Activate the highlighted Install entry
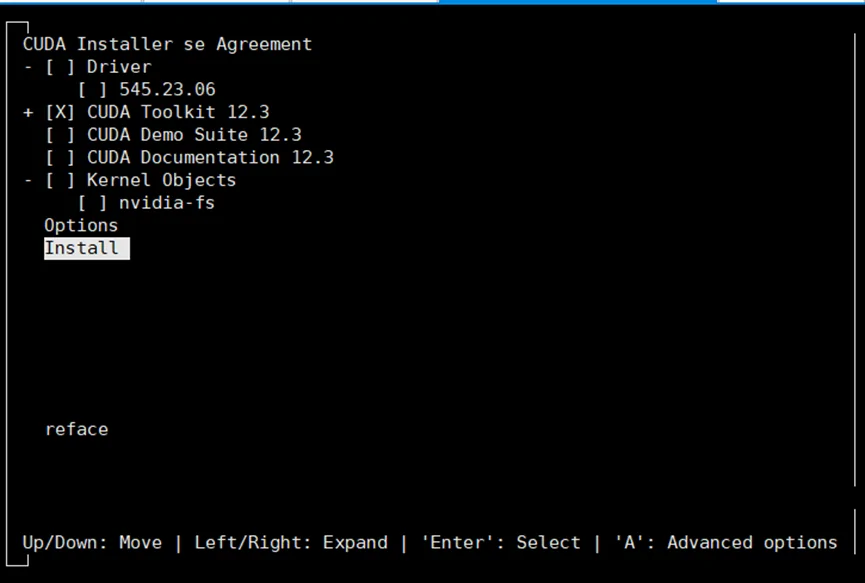 [x=82, y=249]
